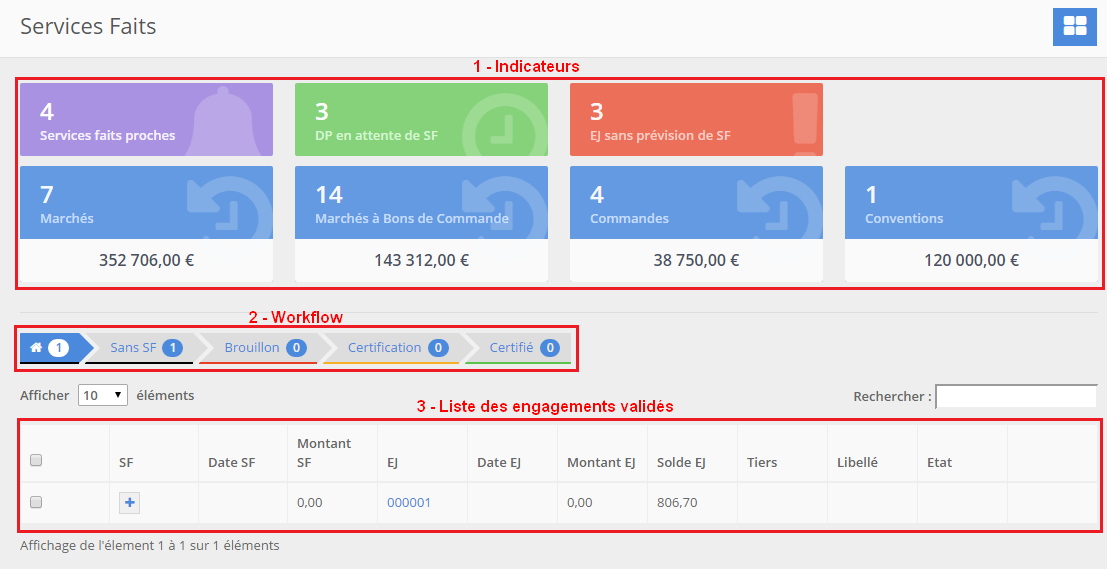The height and width of the screenshot is (569, 1107).
Task: Click the grid layout icon top right
Action: point(1074,26)
